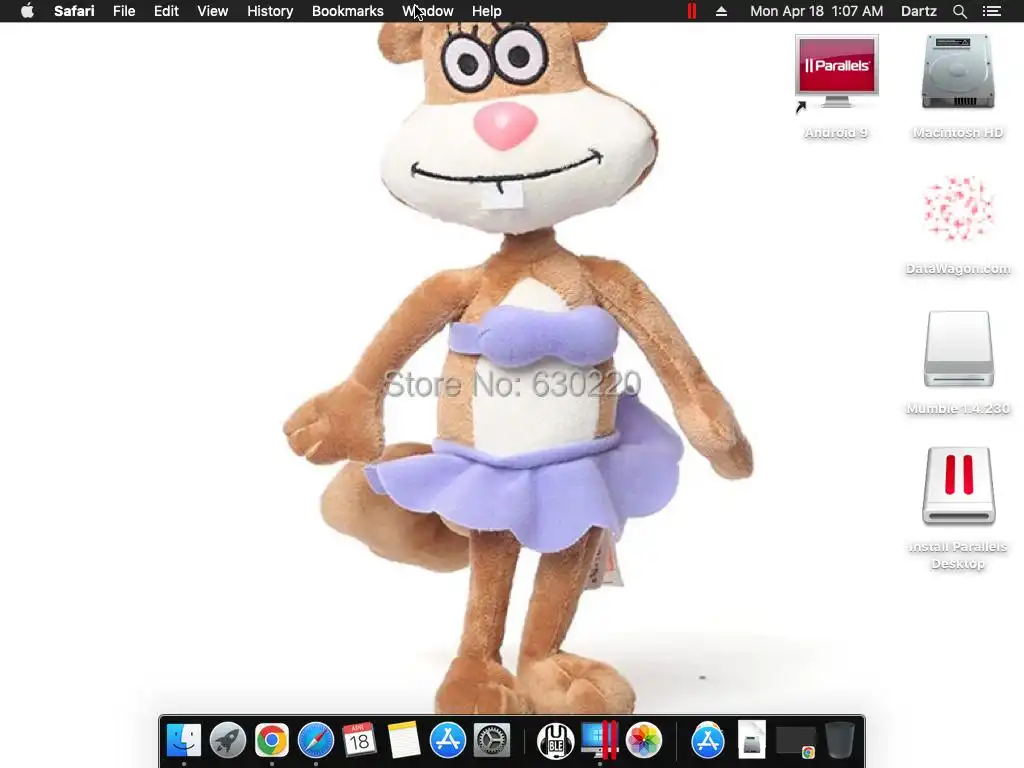Click the Android 9 label text
1024x768 pixels.
tap(836, 133)
